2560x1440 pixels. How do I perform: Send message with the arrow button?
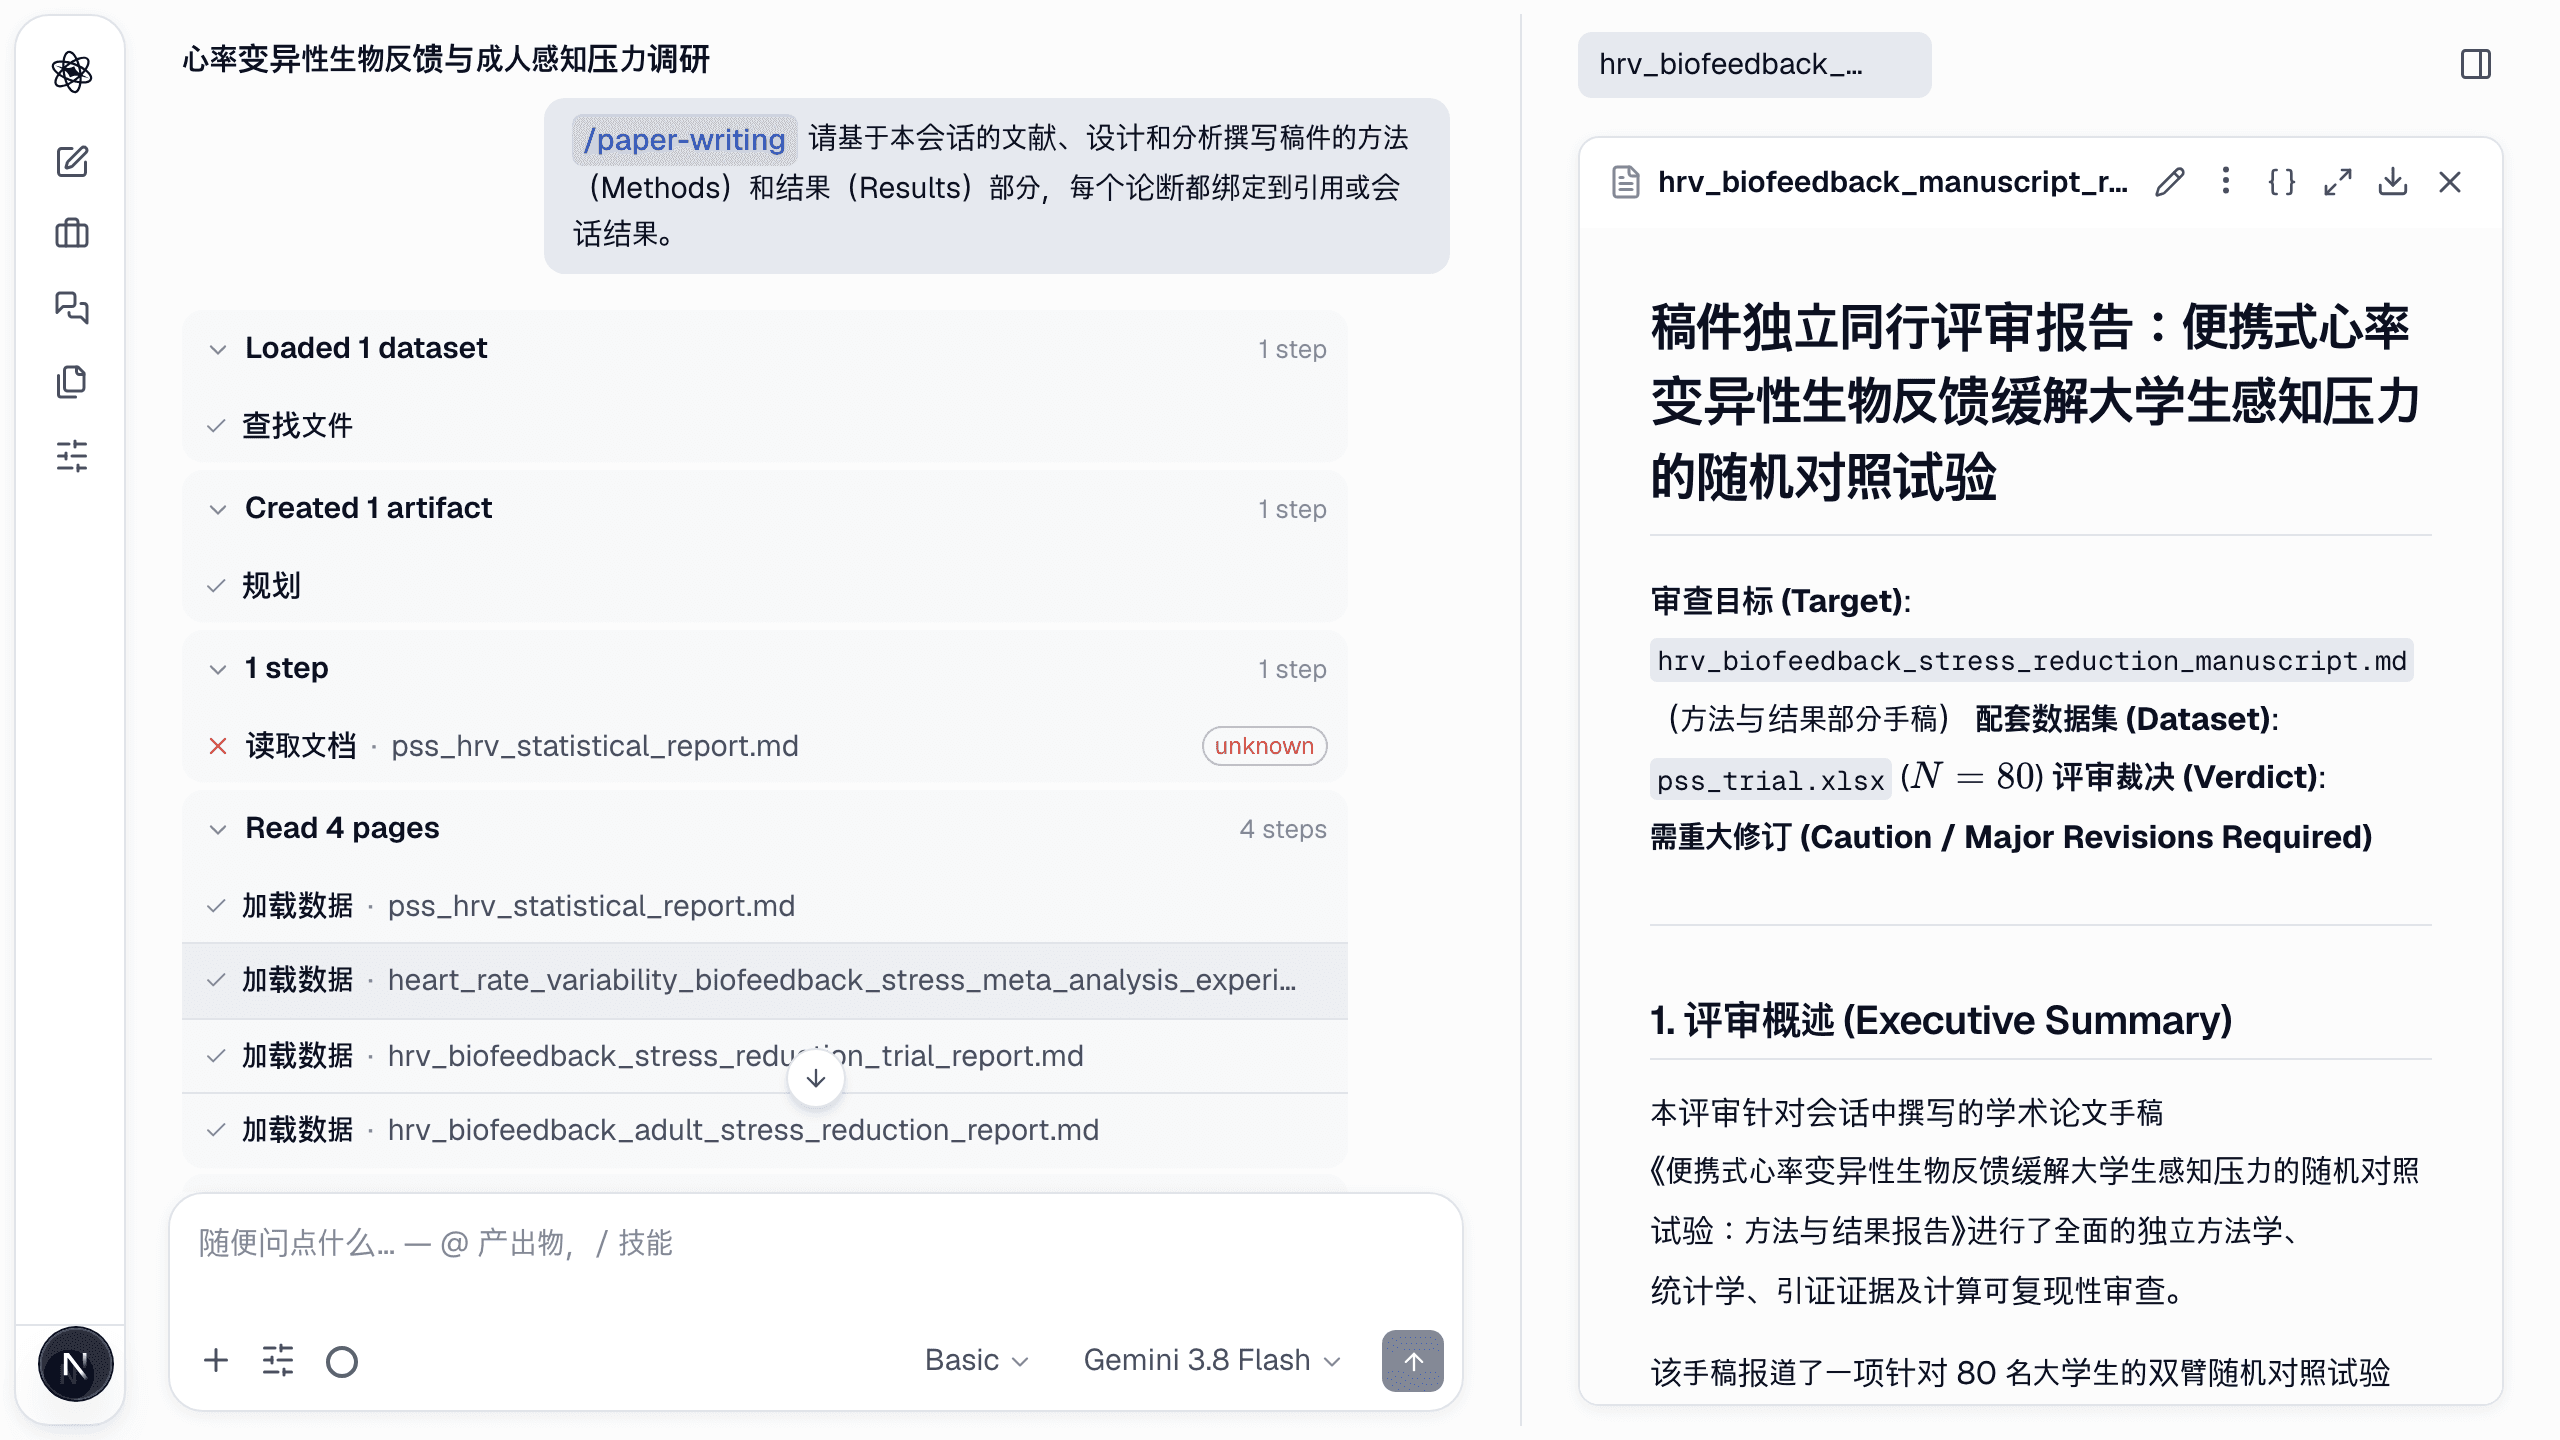(x=1412, y=1360)
